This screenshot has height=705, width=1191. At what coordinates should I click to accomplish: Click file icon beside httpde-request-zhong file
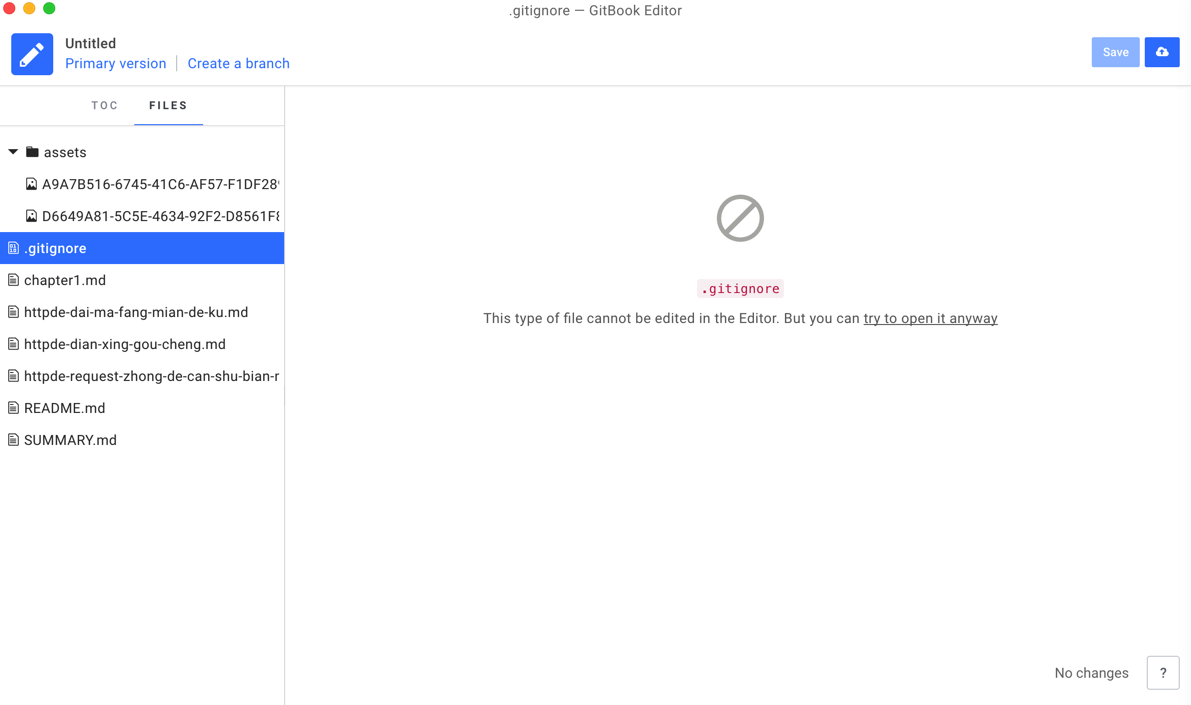click(13, 376)
